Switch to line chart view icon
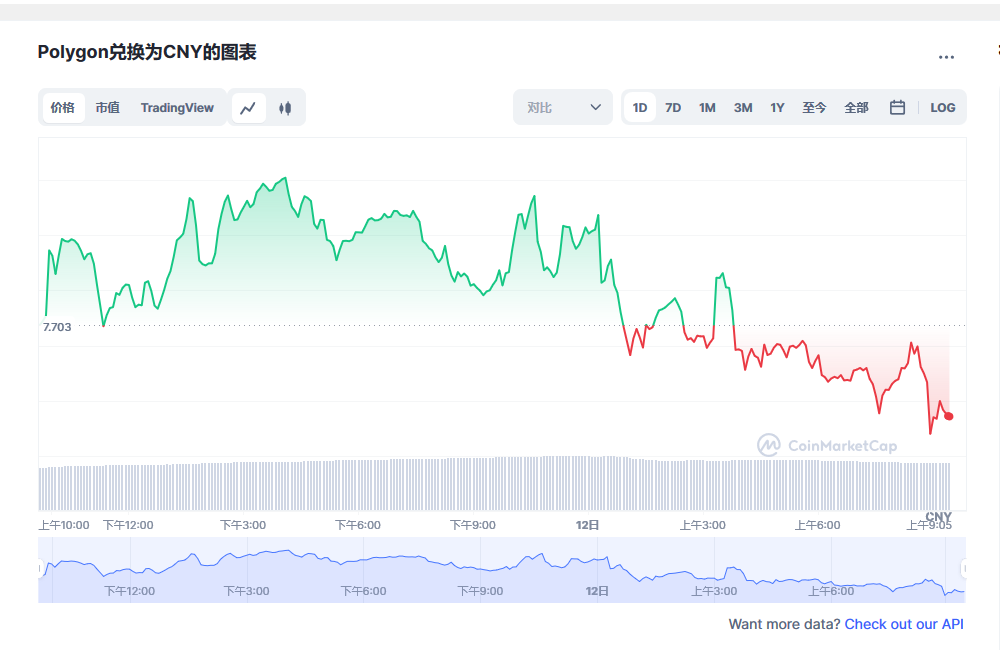Screen dimensions: 1000x650 click(248, 108)
